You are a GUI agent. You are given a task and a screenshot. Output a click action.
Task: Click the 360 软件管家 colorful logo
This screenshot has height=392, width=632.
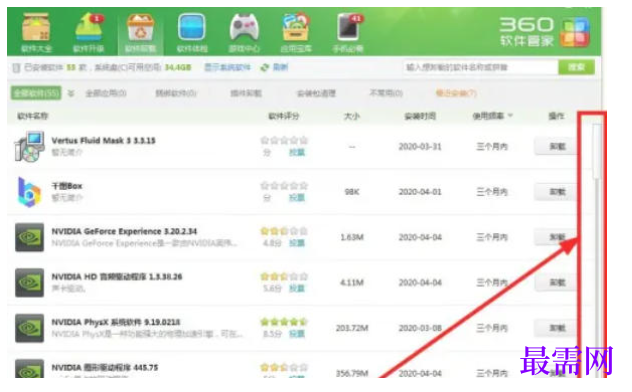tap(576, 32)
